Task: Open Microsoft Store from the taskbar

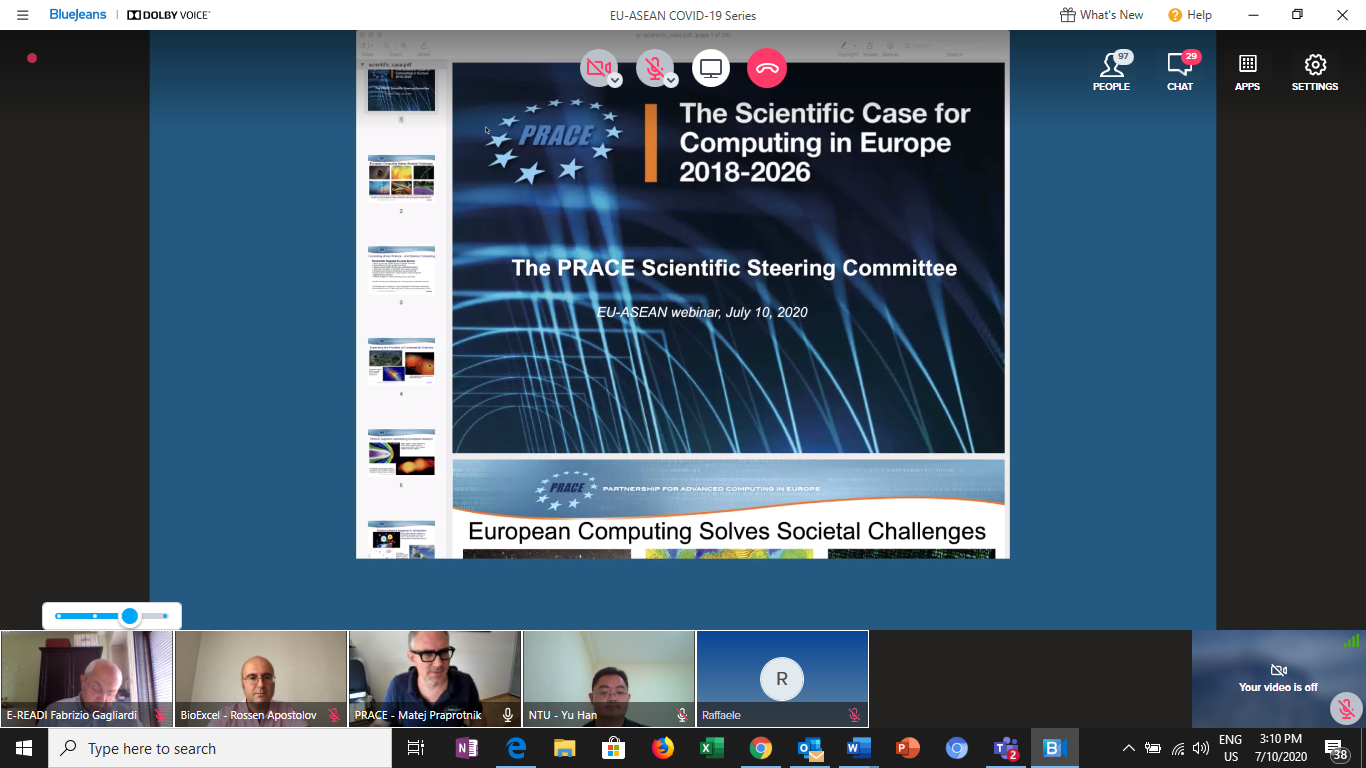Action: click(613, 748)
